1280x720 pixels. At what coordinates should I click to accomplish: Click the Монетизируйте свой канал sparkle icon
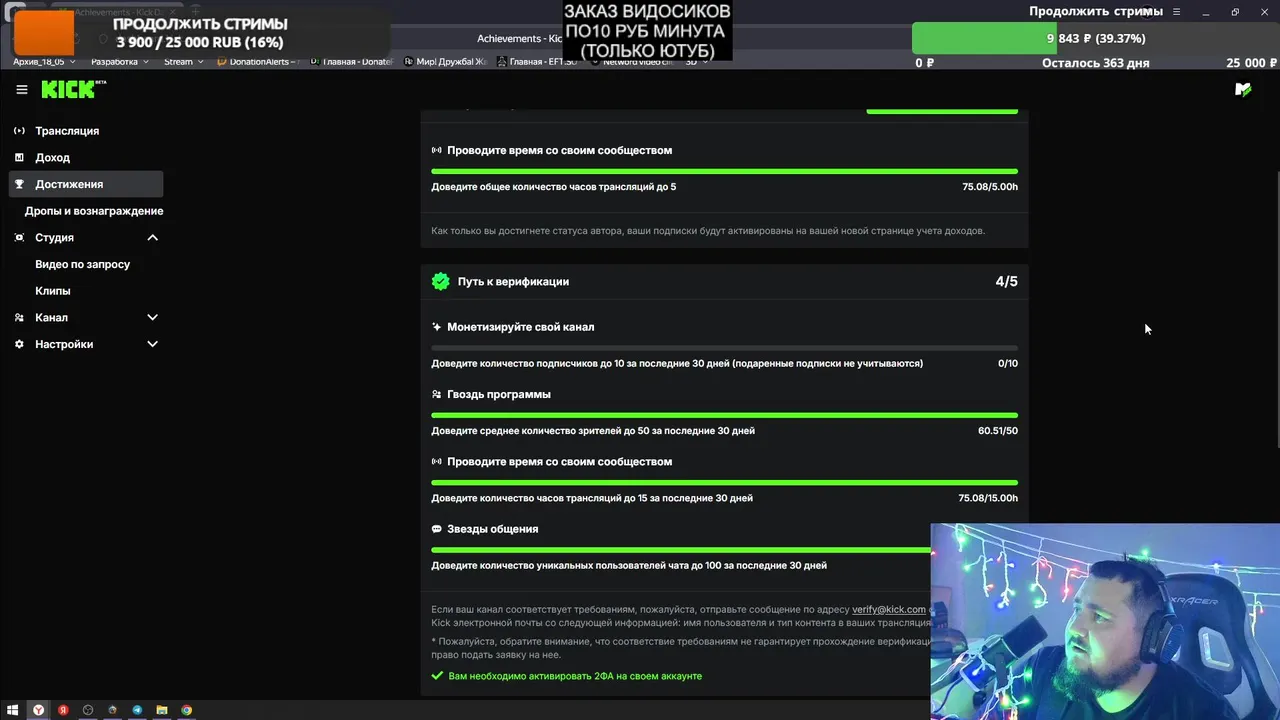coord(437,327)
